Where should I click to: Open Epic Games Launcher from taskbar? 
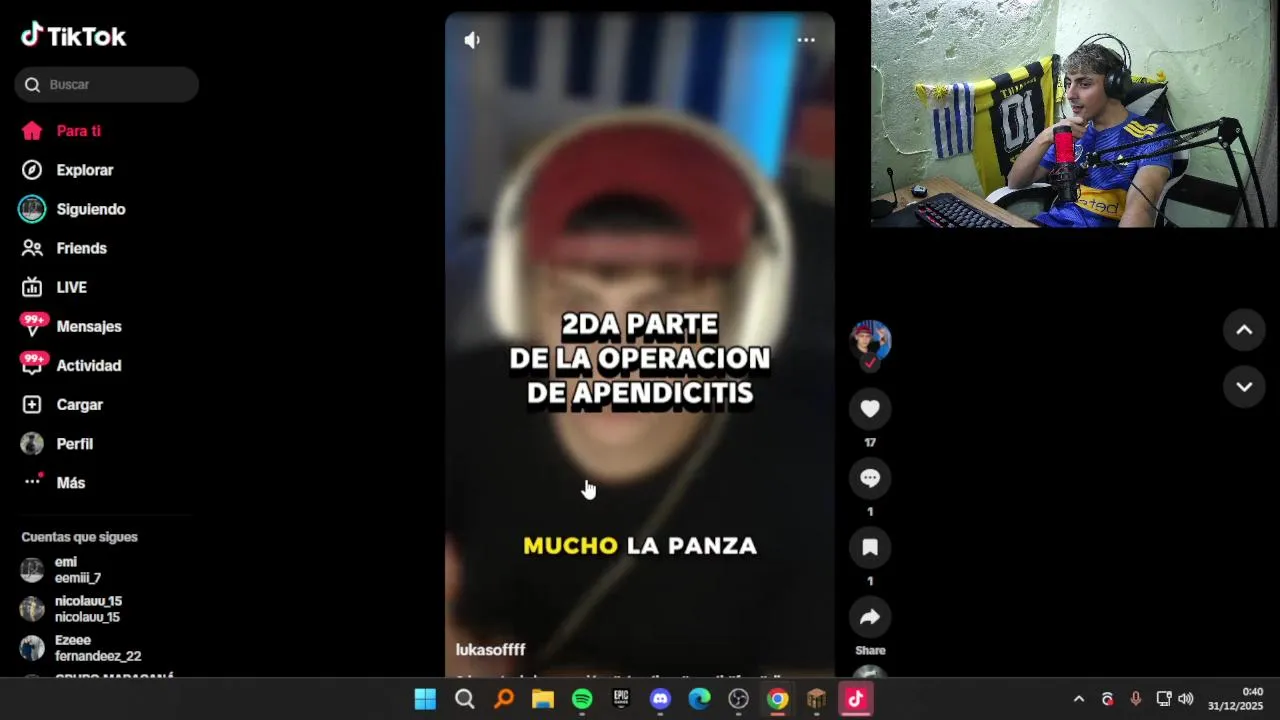621,699
